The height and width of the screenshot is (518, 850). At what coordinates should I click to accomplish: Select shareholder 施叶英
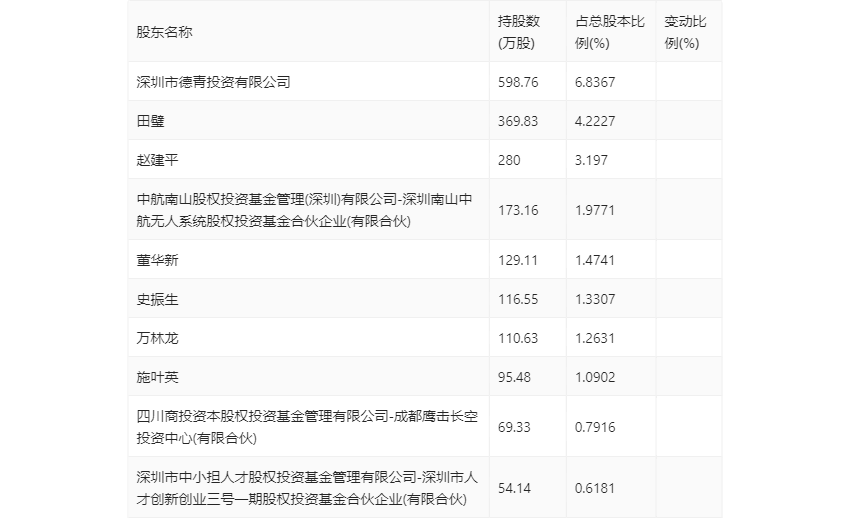pos(157,377)
